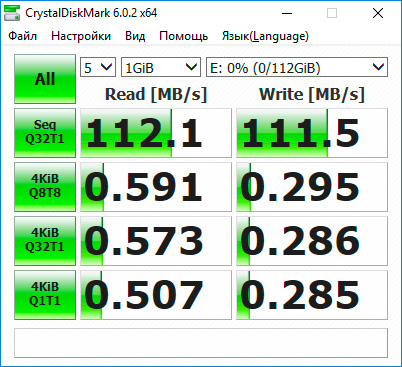Click the empty comment field at bottom
This screenshot has width=402, height=367.
click(x=201, y=343)
